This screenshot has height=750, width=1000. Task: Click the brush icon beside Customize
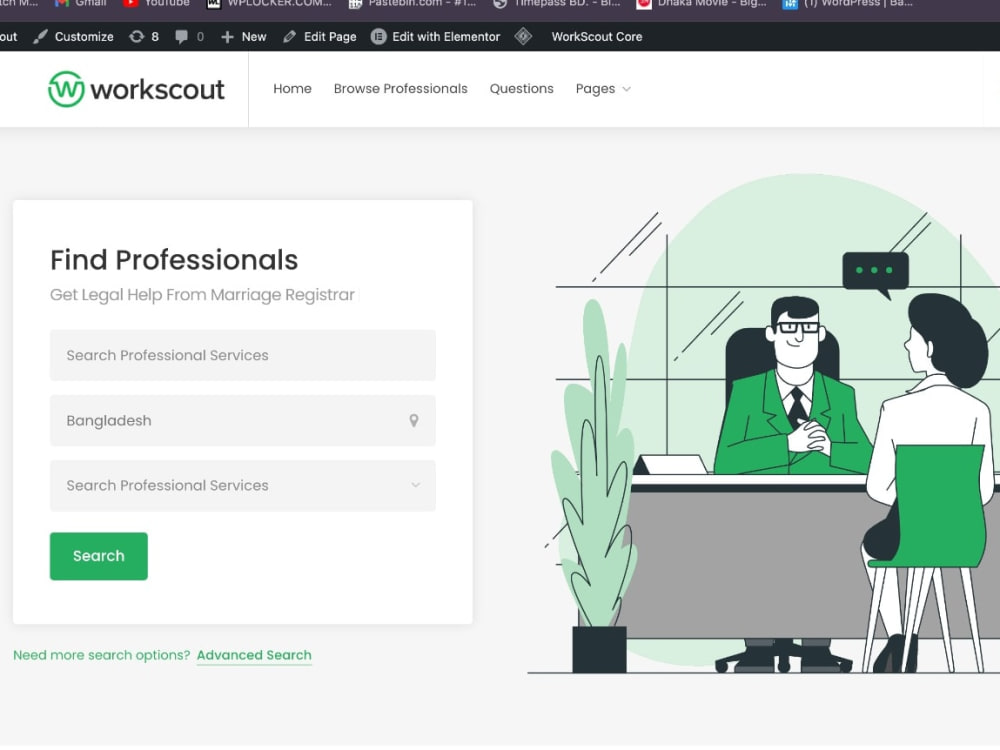(40, 37)
